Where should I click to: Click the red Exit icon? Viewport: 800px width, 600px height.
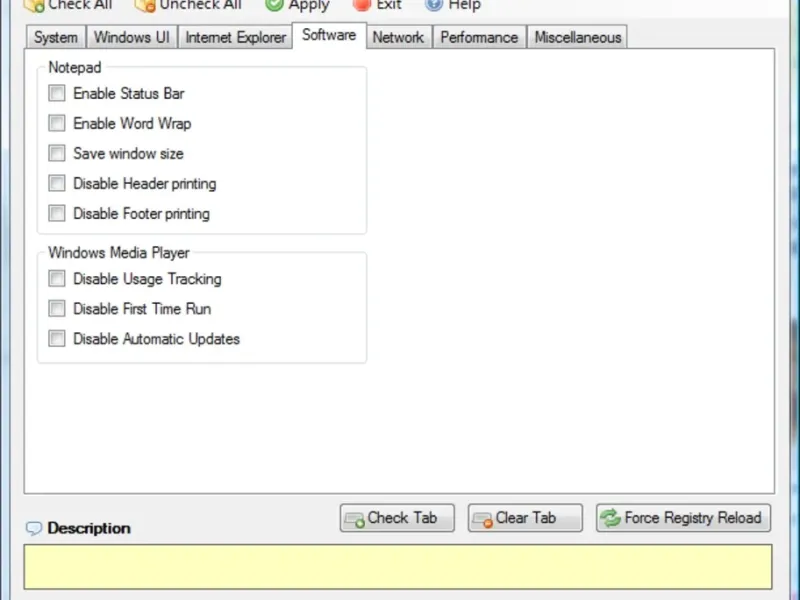[362, 5]
